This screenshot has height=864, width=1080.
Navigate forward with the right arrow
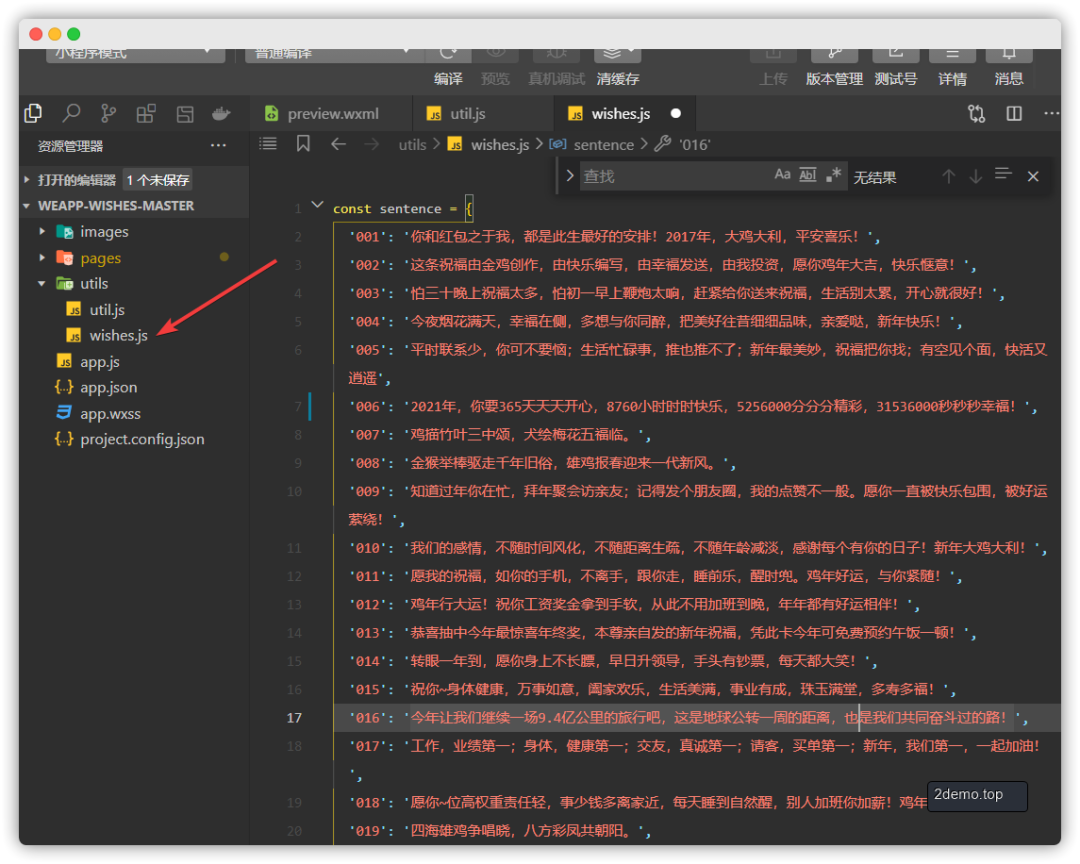click(371, 144)
